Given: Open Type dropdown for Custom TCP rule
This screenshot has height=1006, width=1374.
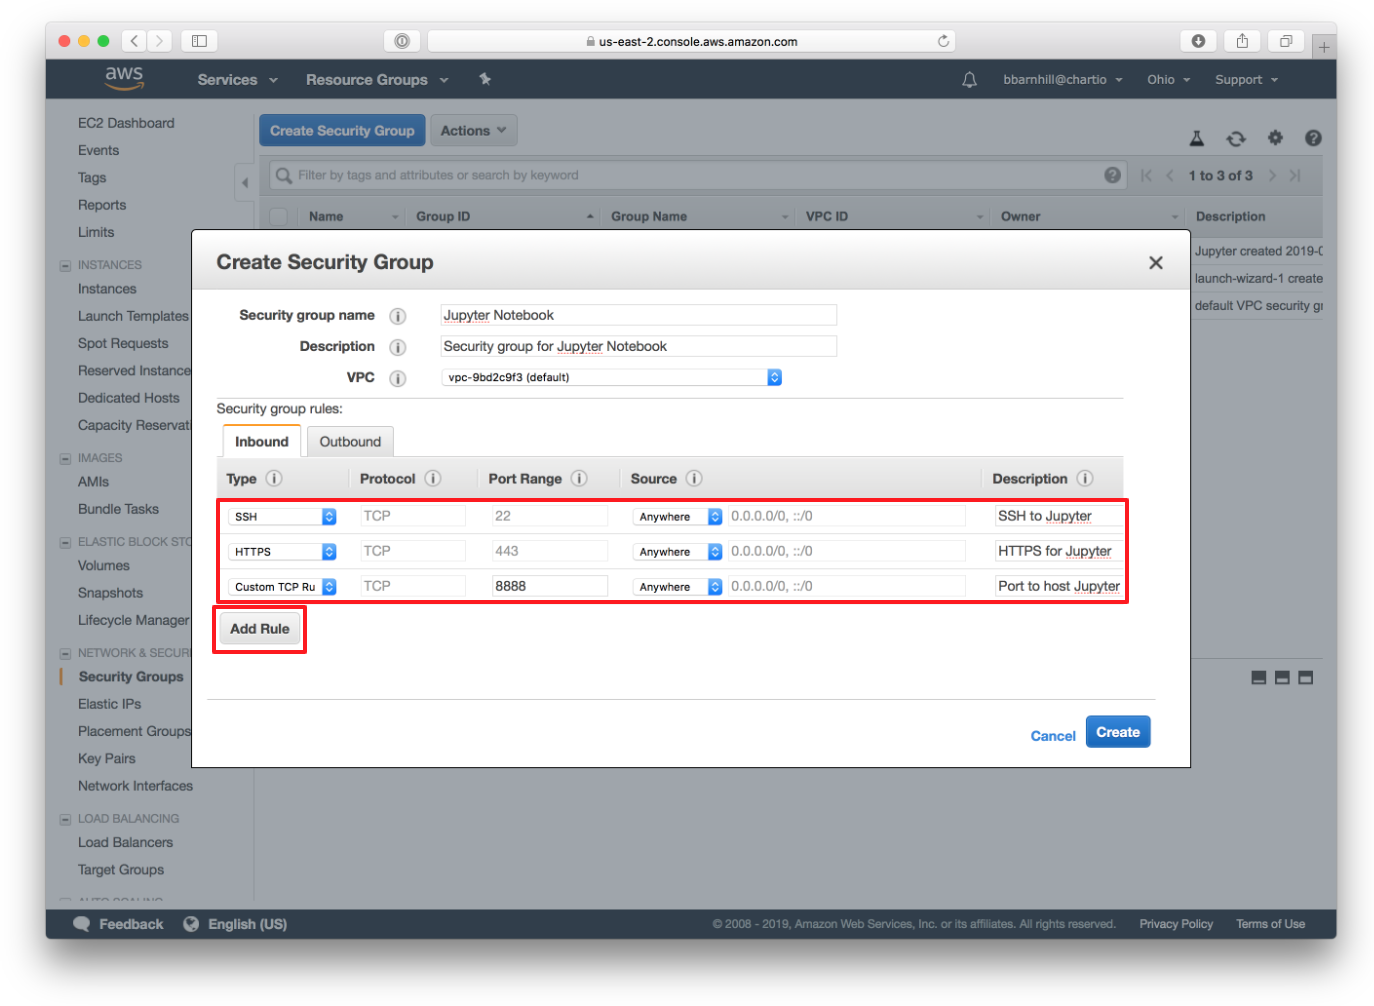Looking at the screenshot, I should click(282, 587).
